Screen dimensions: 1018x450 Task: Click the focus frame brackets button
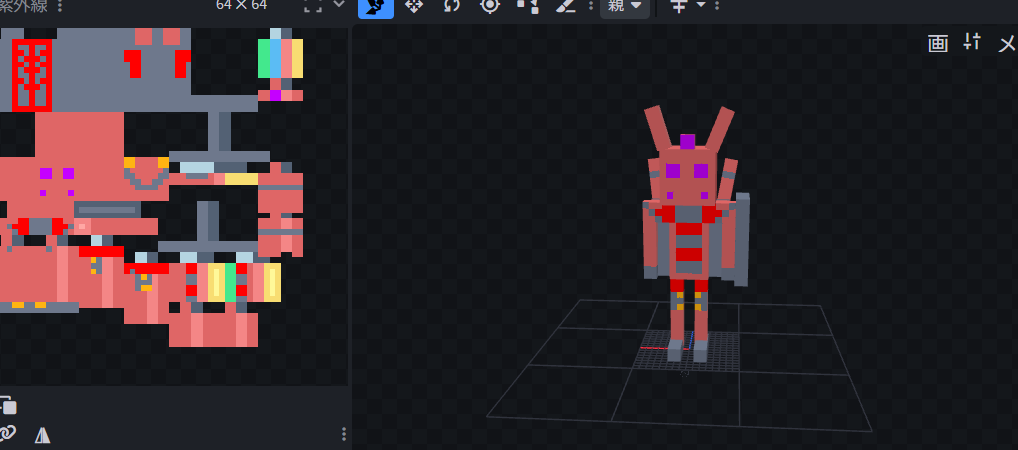tap(313, 6)
